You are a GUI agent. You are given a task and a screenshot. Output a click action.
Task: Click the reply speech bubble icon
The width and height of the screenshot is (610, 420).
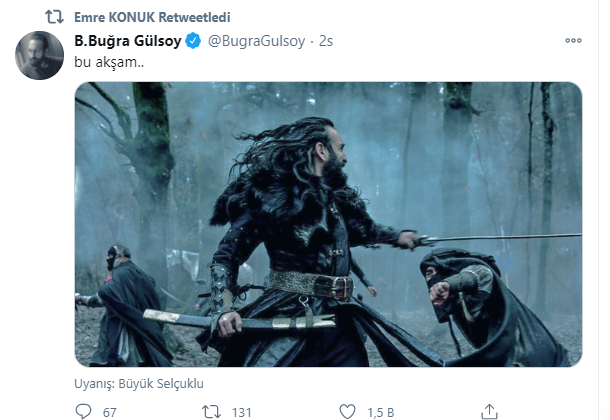82,410
